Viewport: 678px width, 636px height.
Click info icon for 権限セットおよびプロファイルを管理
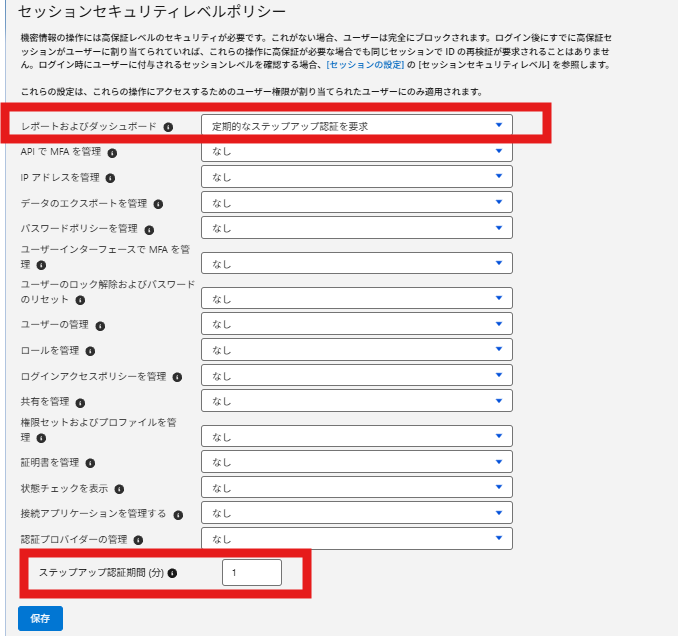(41, 438)
